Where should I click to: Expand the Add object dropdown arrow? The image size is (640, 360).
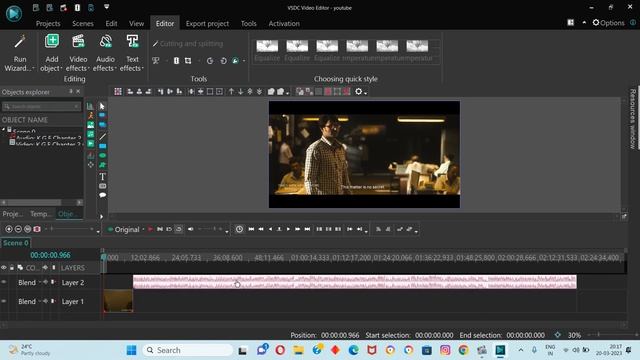pyautogui.click(x=61, y=69)
